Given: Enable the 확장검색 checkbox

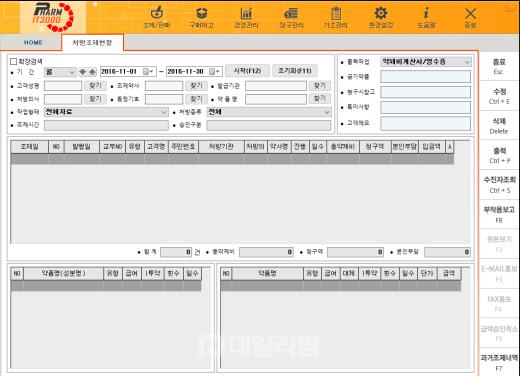Looking at the screenshot, I should pos(14,61).
